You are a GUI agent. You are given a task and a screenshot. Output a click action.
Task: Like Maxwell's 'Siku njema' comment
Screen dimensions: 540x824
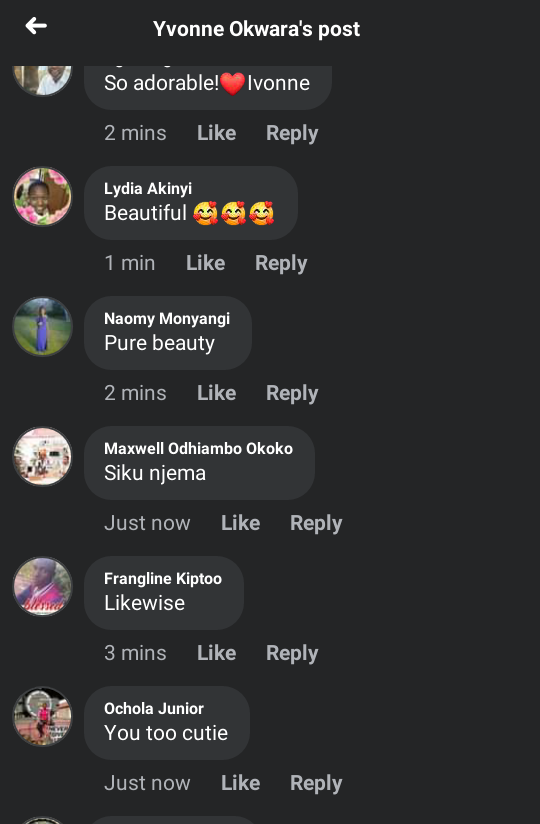tap(241, 523)
